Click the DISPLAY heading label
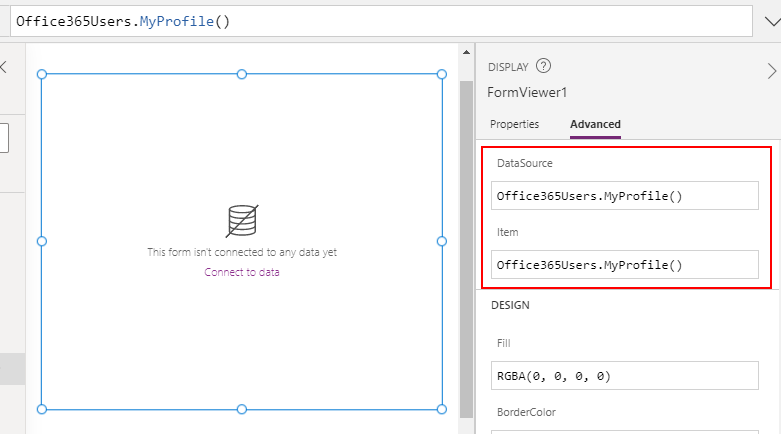The width and height of the screenshot is (781, 434). [508, 67]
